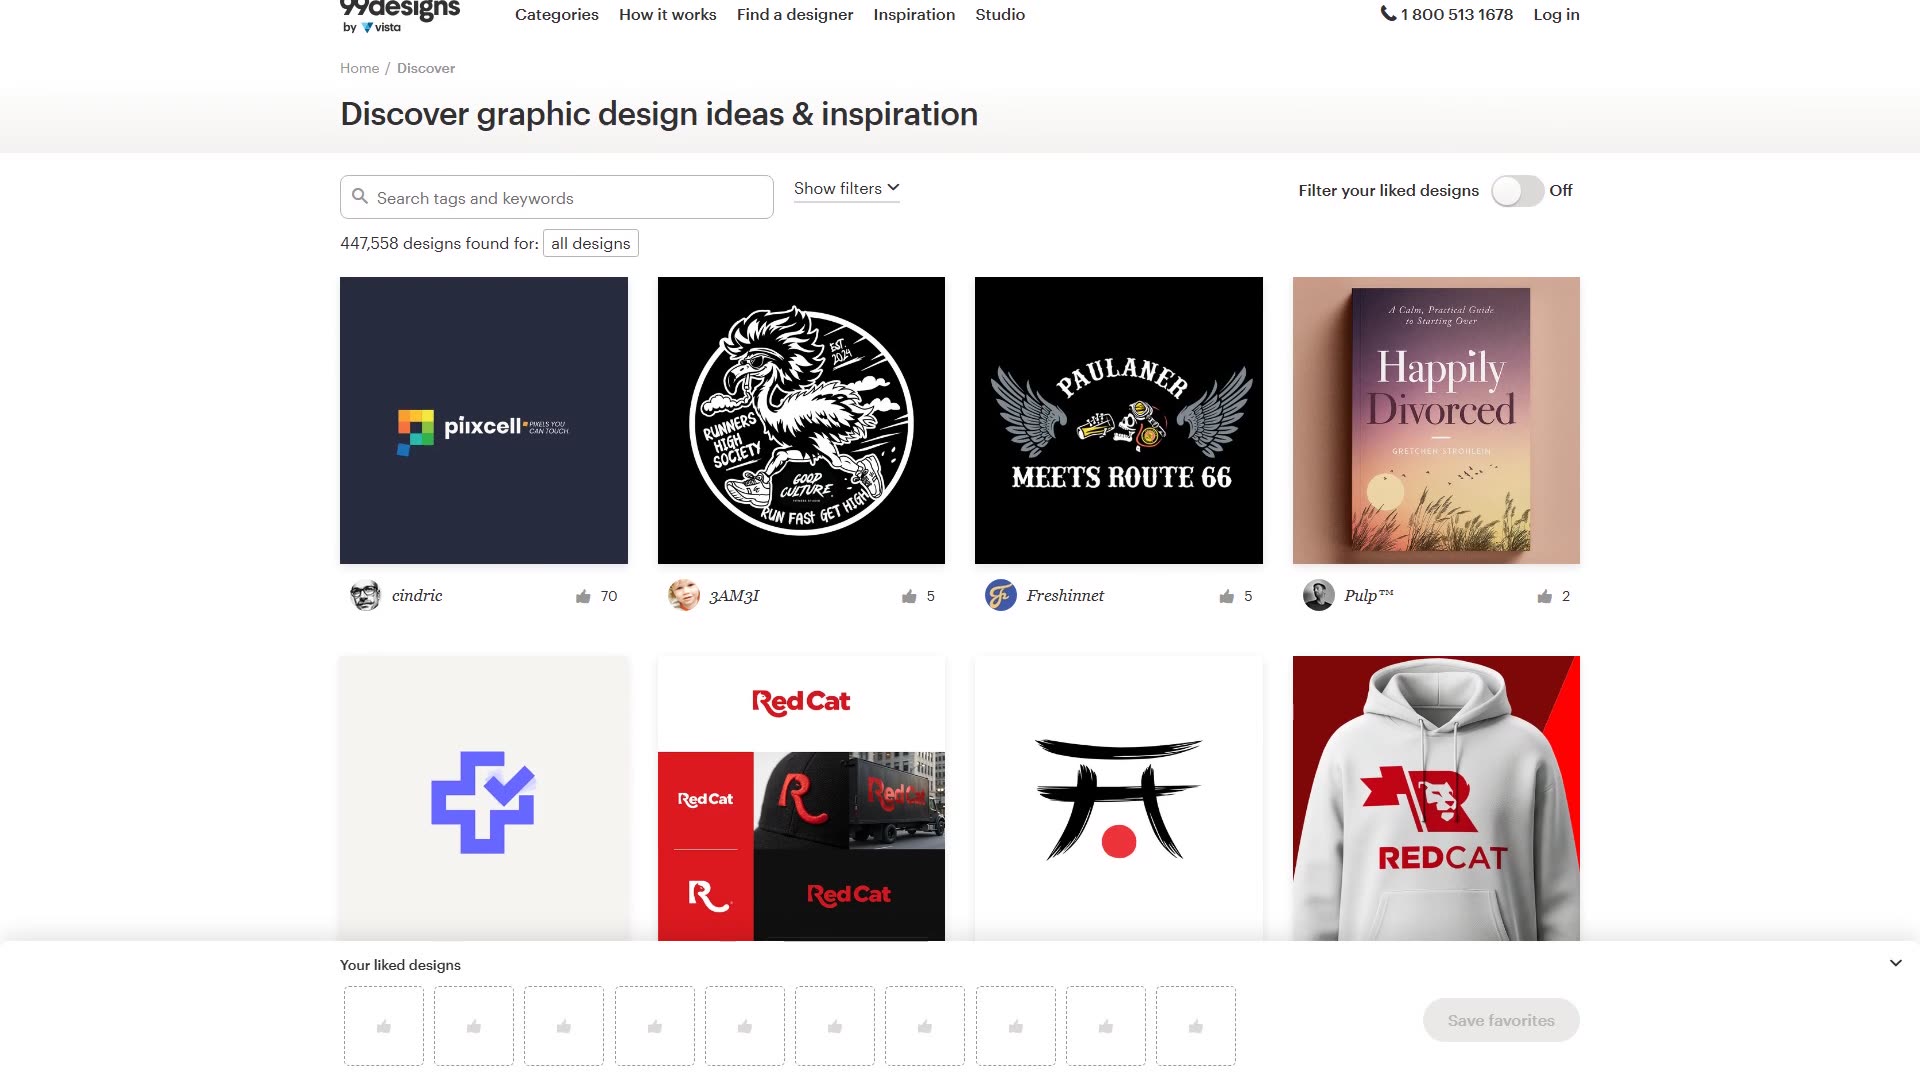Click the 99designs logo
Viewport: 1920px width, 1080px height.
[400, 15]
